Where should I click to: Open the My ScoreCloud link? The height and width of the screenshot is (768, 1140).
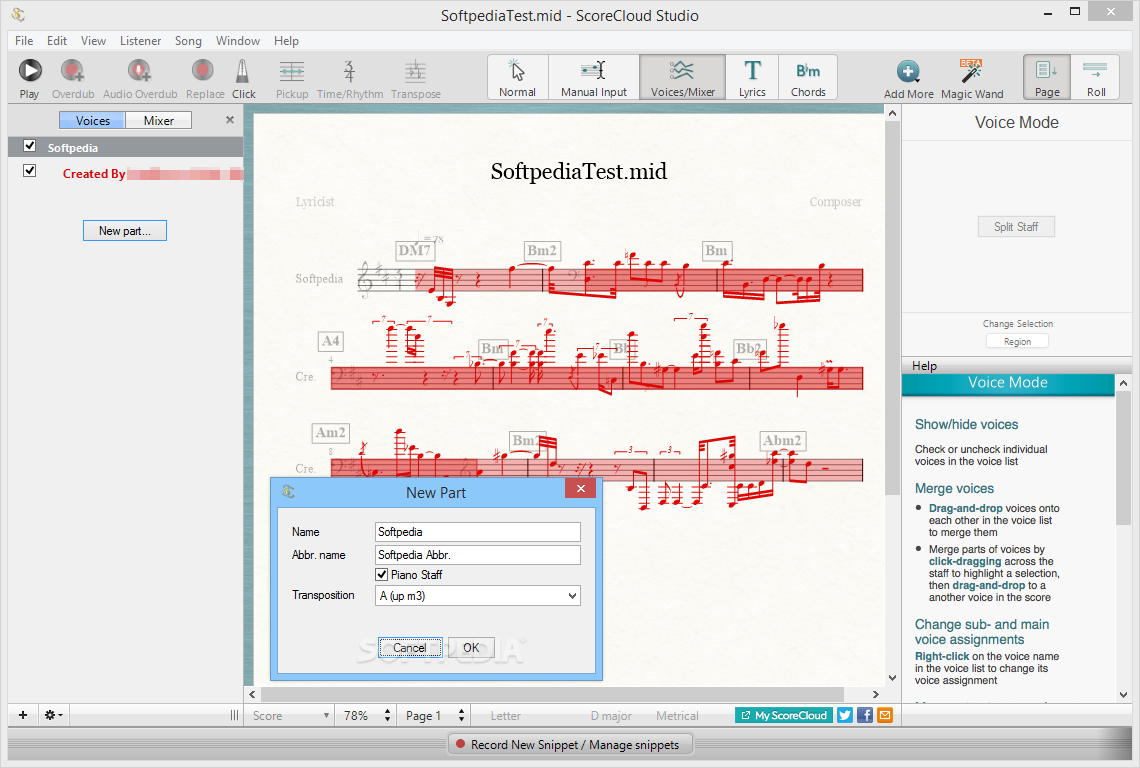(784, 715)
